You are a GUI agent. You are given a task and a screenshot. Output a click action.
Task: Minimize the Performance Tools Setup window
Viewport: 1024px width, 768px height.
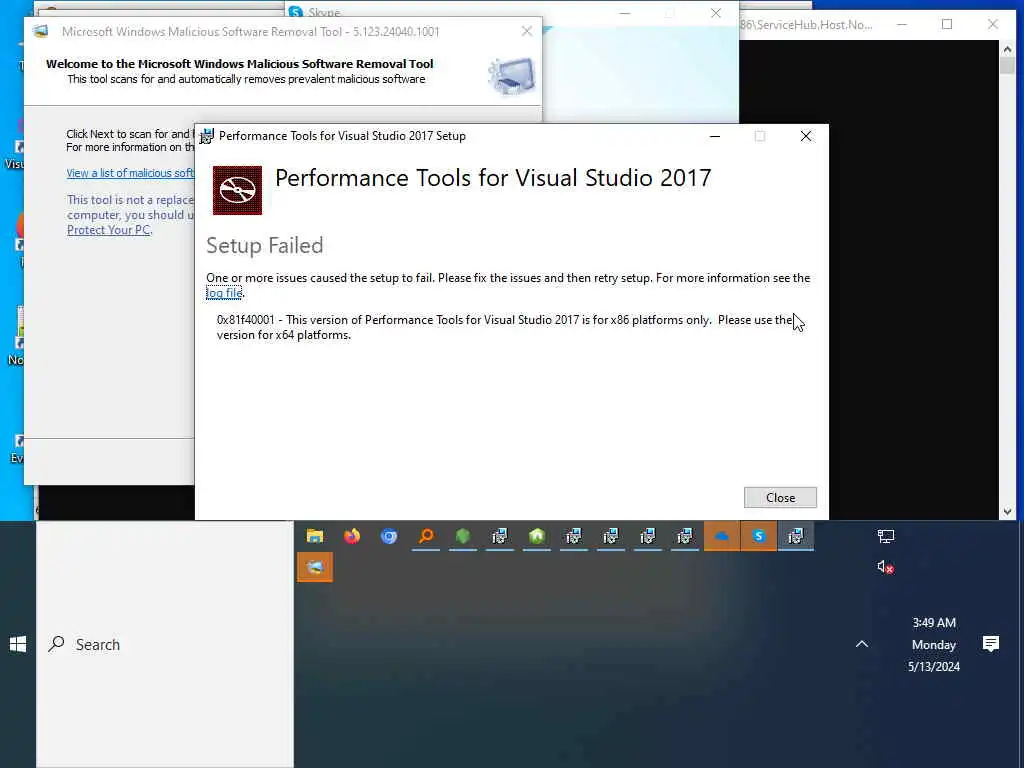click(x=715, y=136)
